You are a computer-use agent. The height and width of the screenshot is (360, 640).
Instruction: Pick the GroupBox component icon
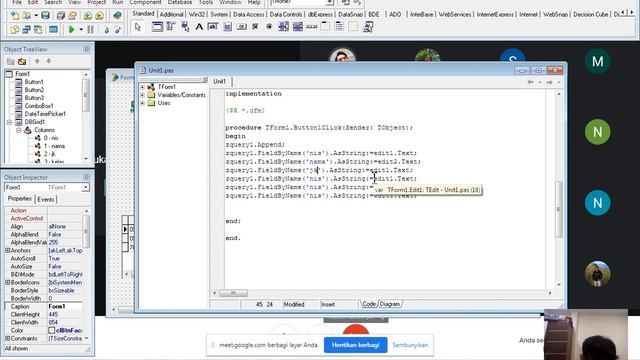pyautogui.click(x=325, y=27)
